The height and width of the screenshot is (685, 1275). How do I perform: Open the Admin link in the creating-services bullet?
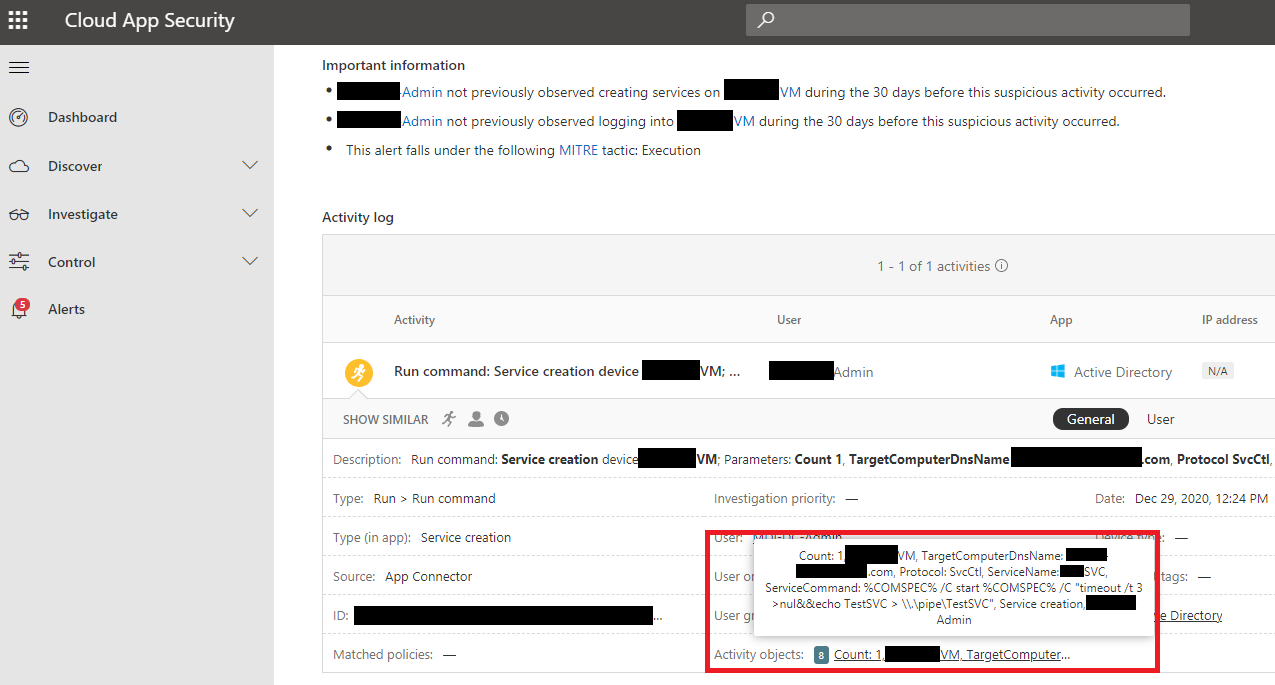pyautogui.click(x=422, y=92)
